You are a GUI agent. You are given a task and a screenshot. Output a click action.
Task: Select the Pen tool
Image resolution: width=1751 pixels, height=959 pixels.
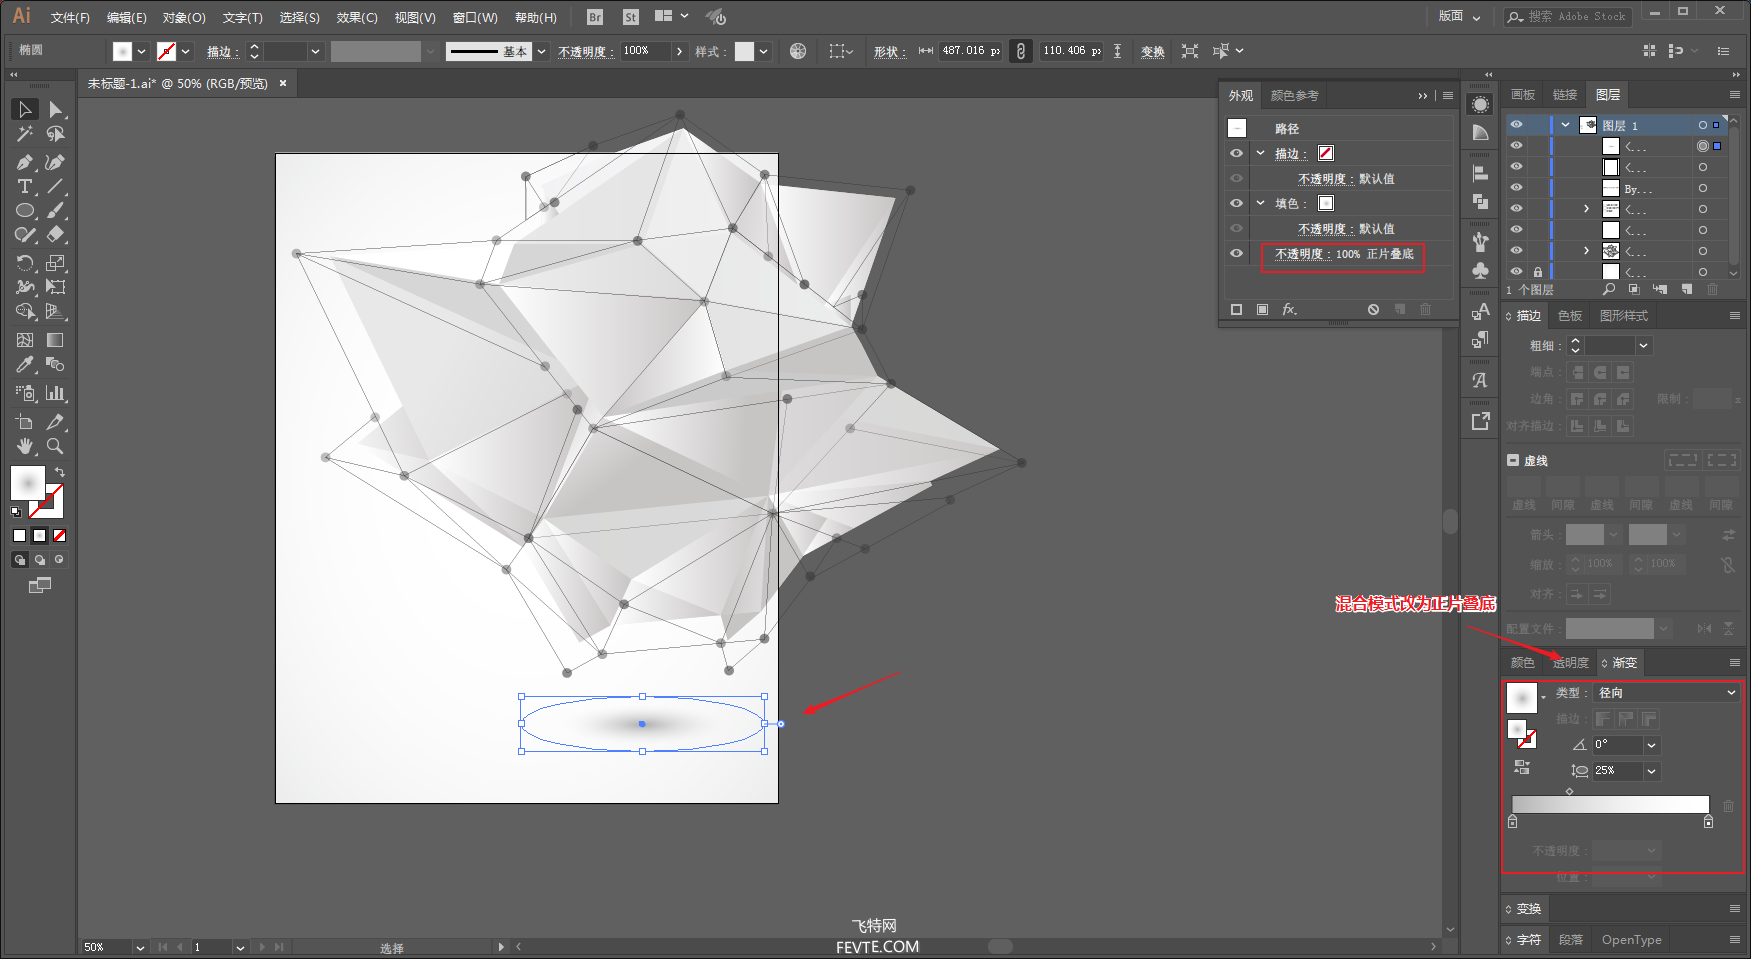click(25, 162)
